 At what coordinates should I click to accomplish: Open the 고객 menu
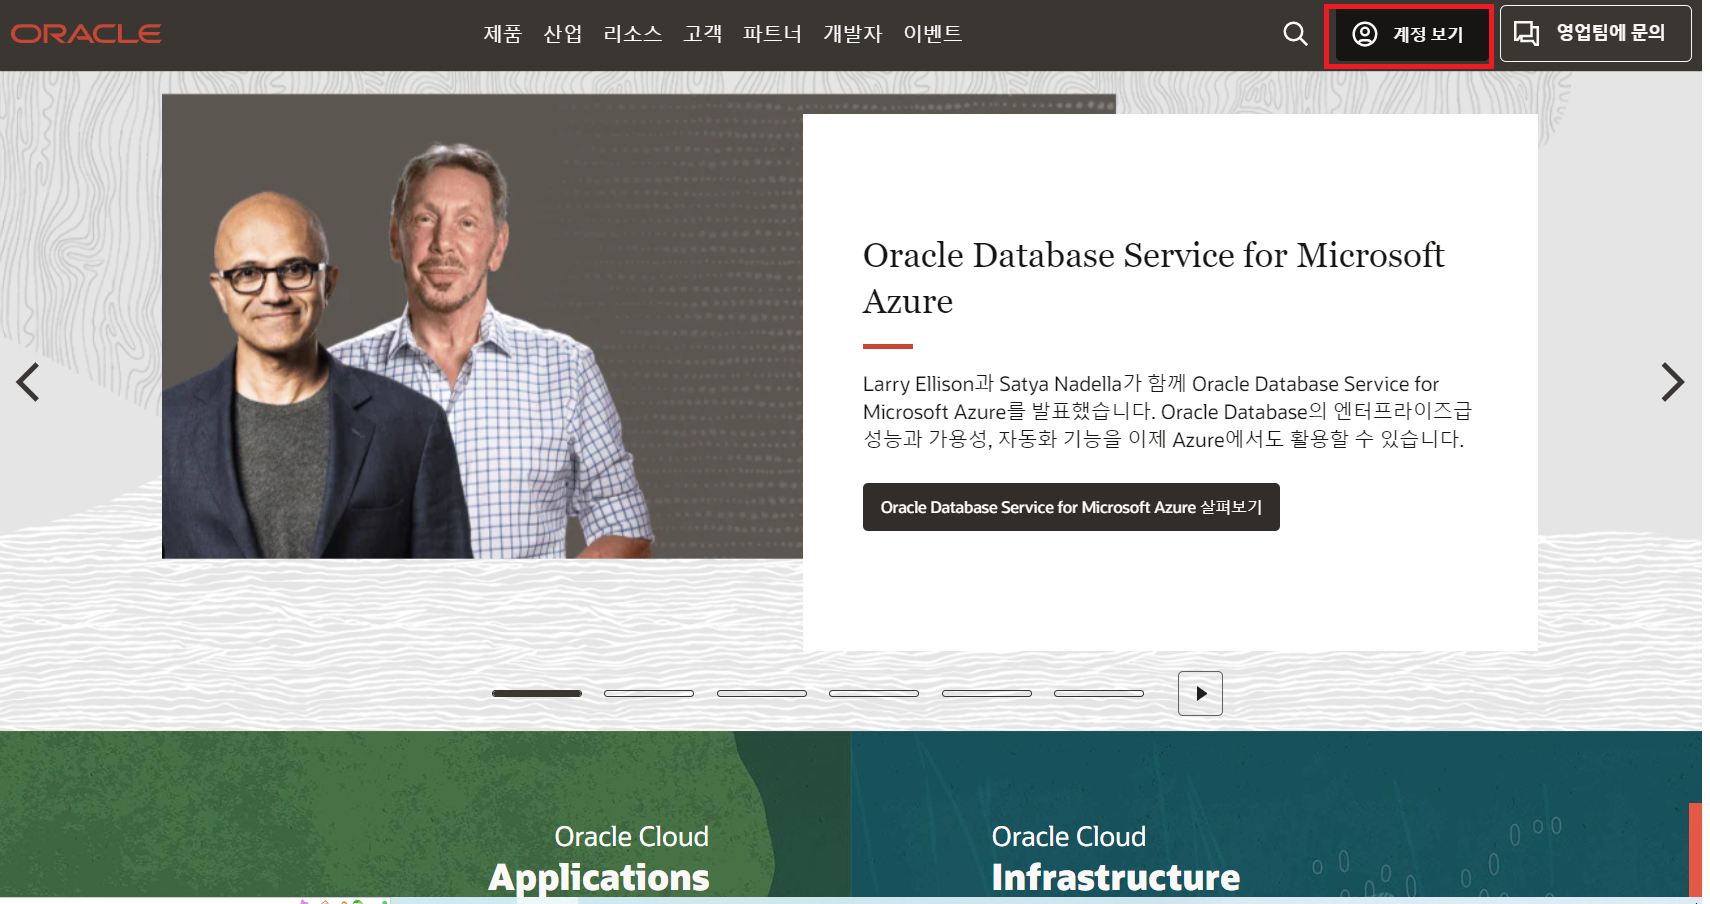coord(702,34)
